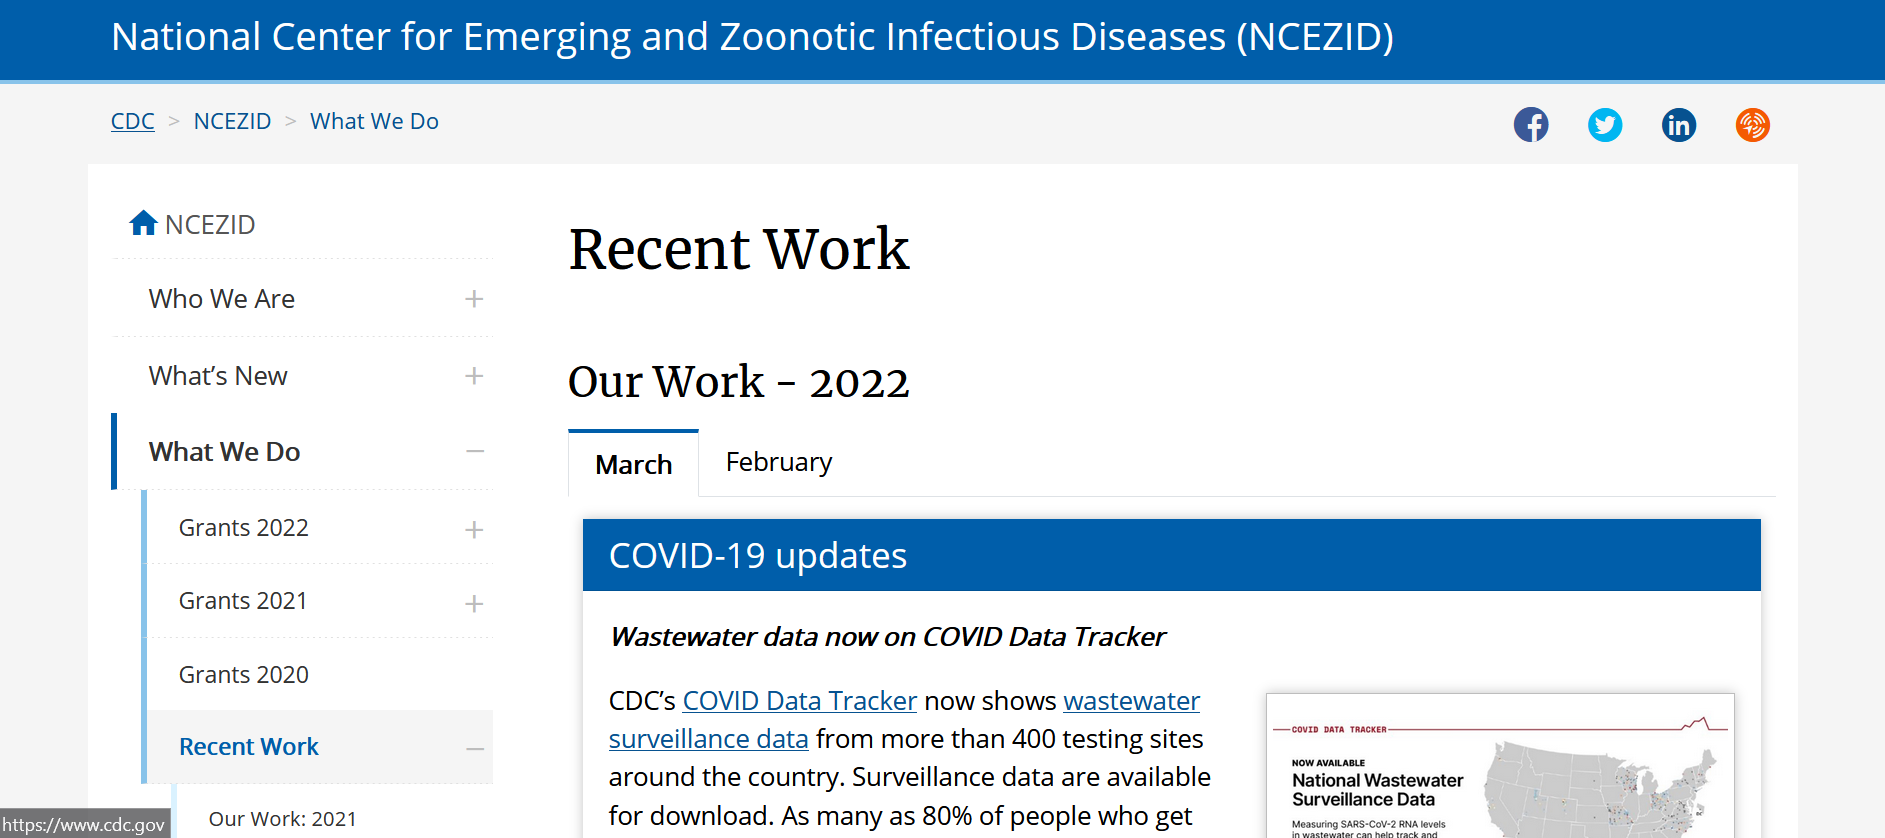Share via LinkedIn icon
The width and height of the screenshot is (1885, 838).
point(1678,125)
